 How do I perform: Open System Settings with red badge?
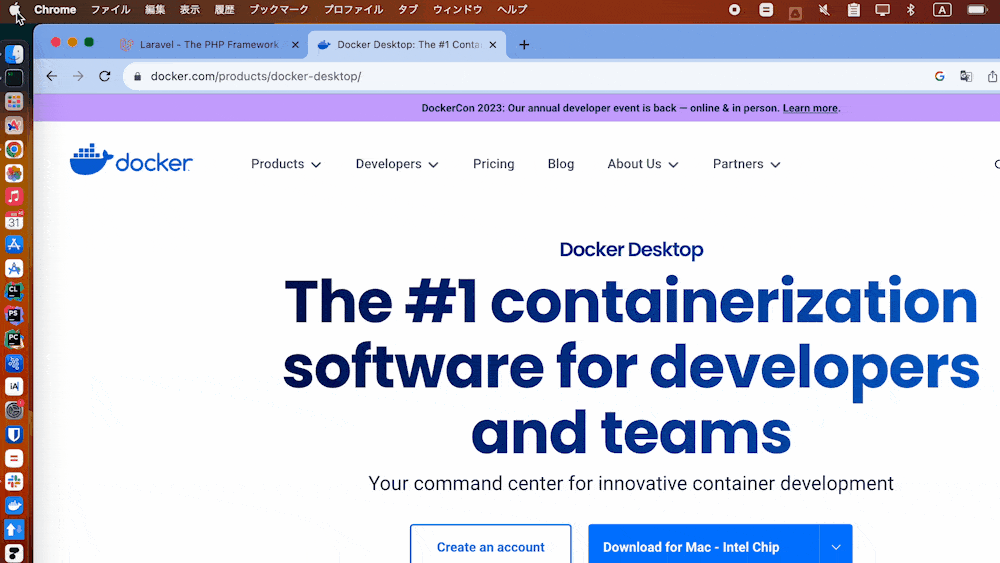[x=14, y=410]
